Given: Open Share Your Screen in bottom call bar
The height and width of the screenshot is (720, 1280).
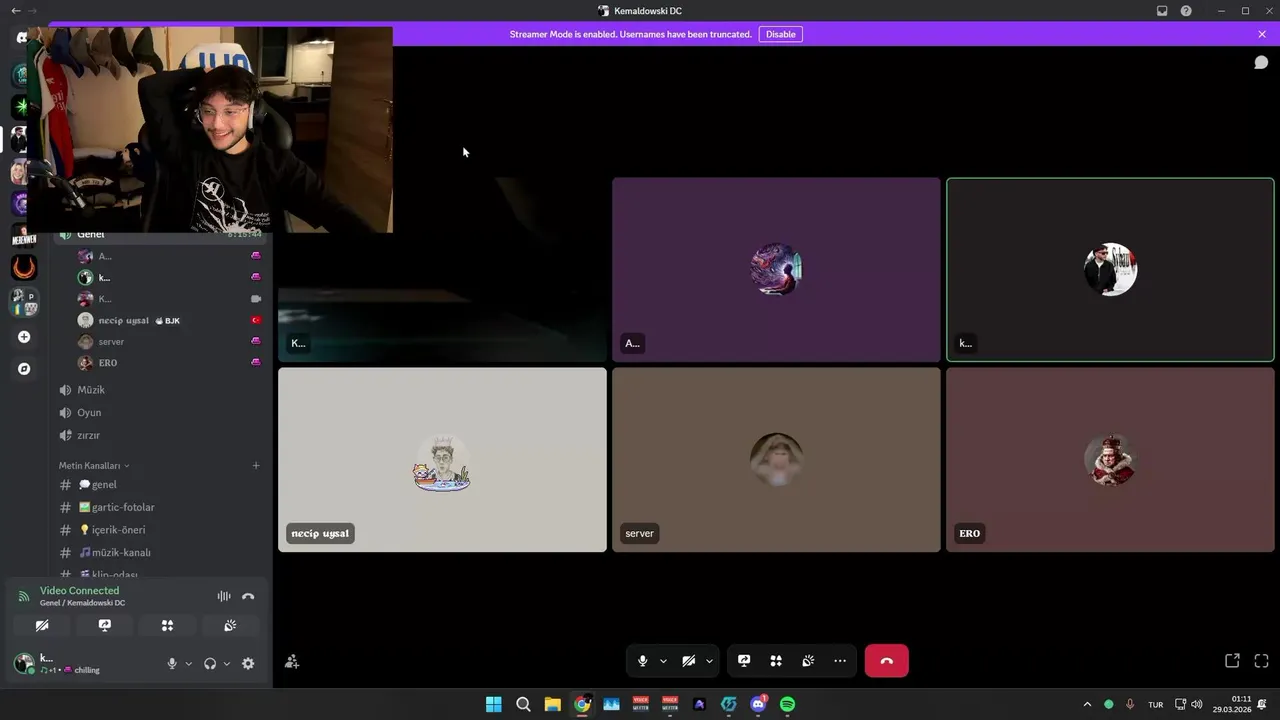Looking at the screenshot, I should coord(744,661).
